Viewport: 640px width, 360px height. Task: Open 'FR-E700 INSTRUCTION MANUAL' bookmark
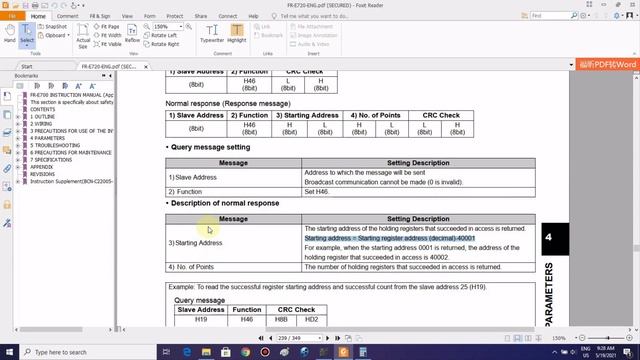tap(72, 95)
